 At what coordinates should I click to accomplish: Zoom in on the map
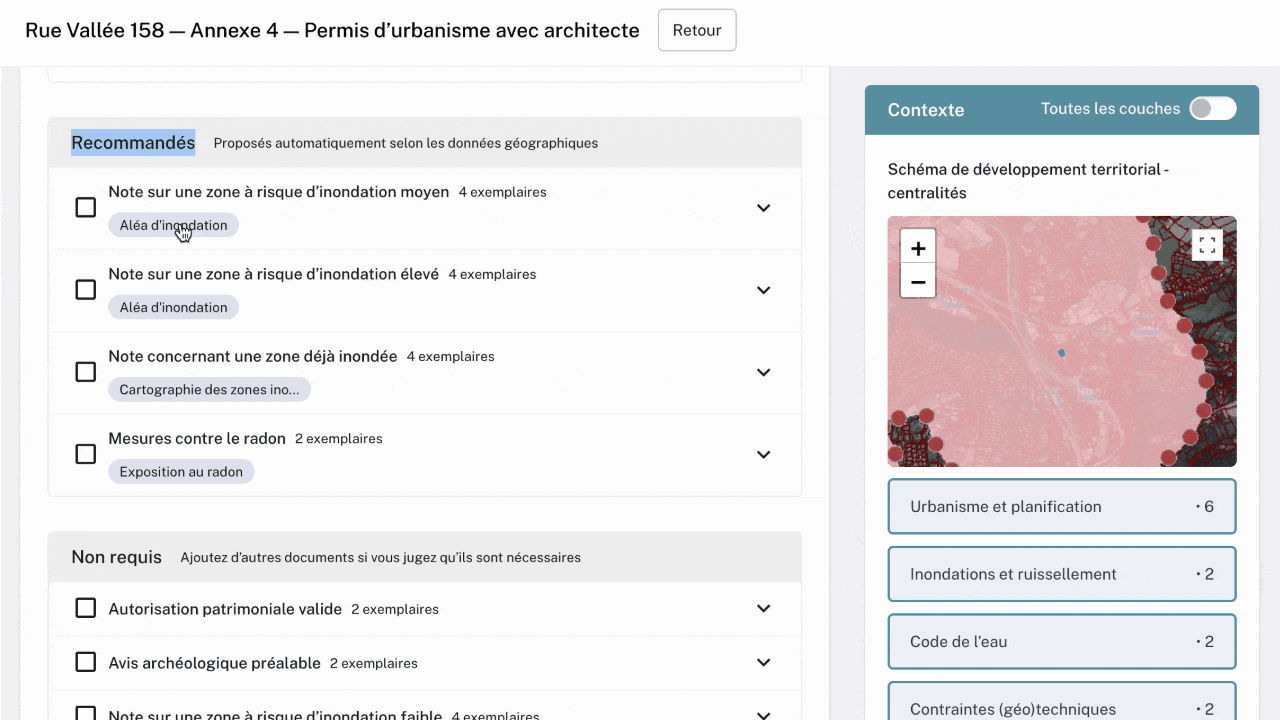click(x=917, y=249)
